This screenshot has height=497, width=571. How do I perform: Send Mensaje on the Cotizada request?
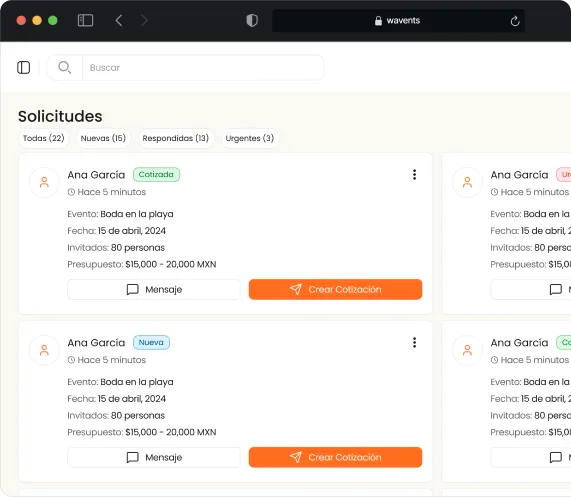point(154,289)
